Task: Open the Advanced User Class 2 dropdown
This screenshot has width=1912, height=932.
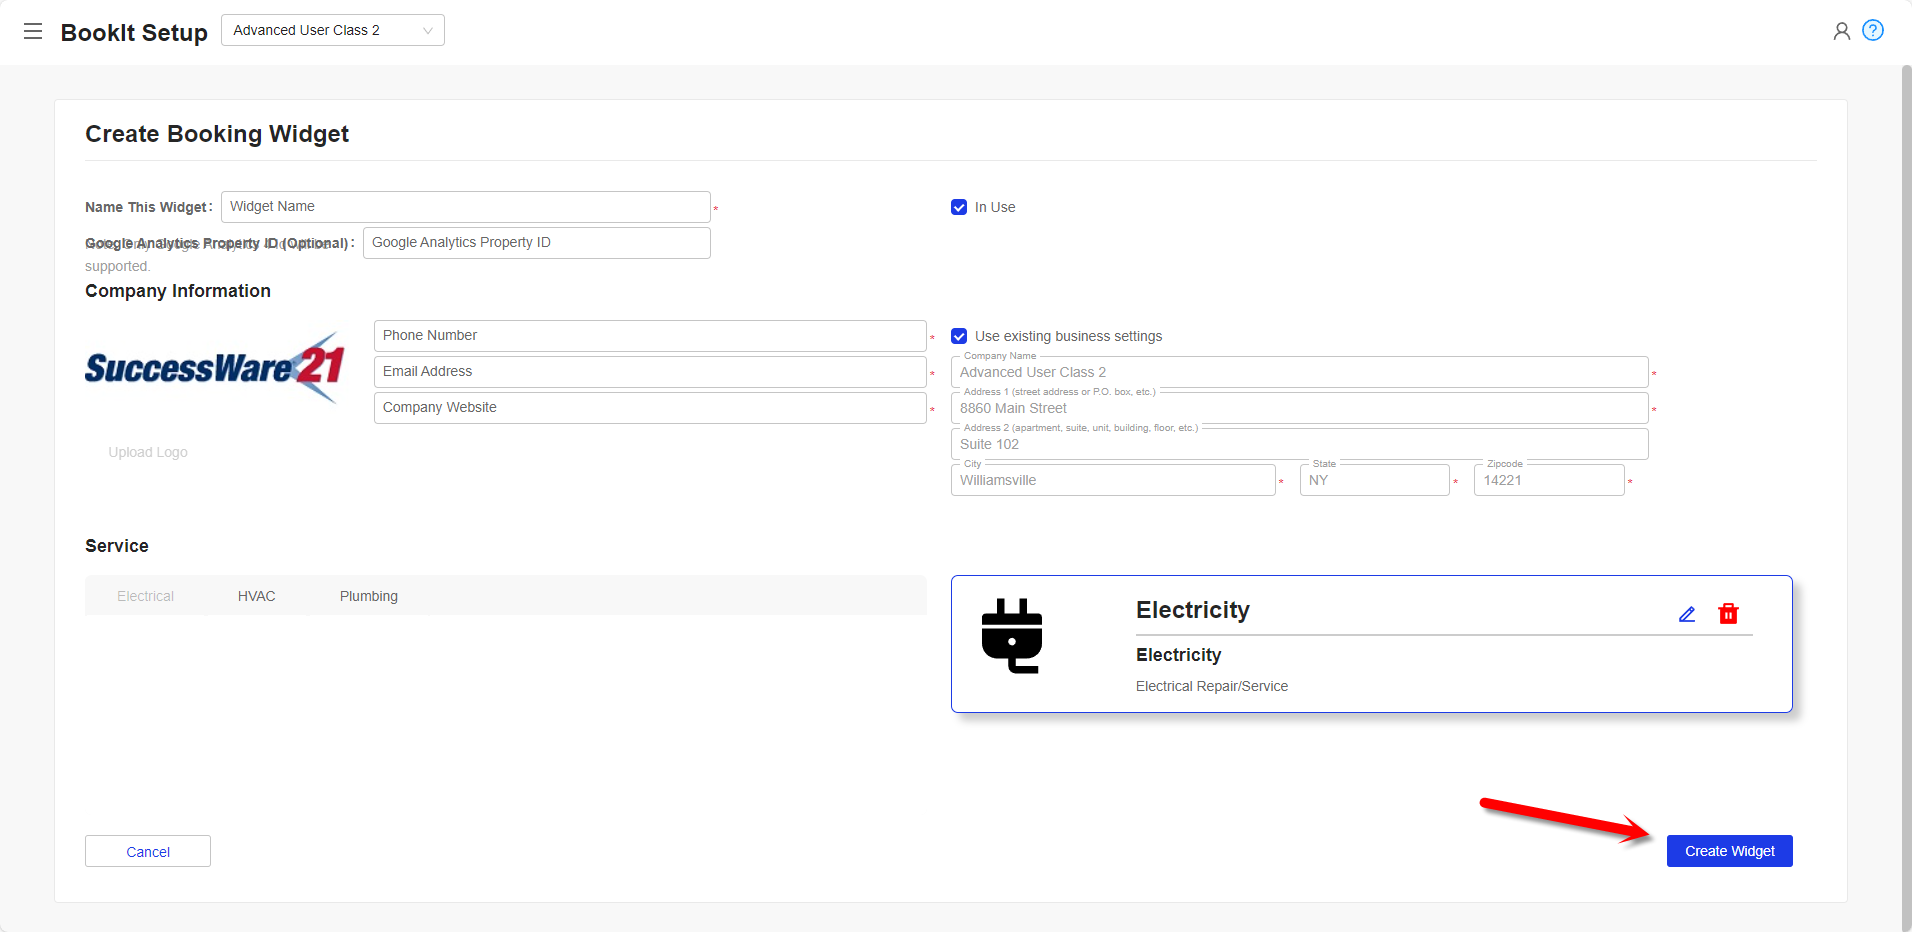Action: 332,30
